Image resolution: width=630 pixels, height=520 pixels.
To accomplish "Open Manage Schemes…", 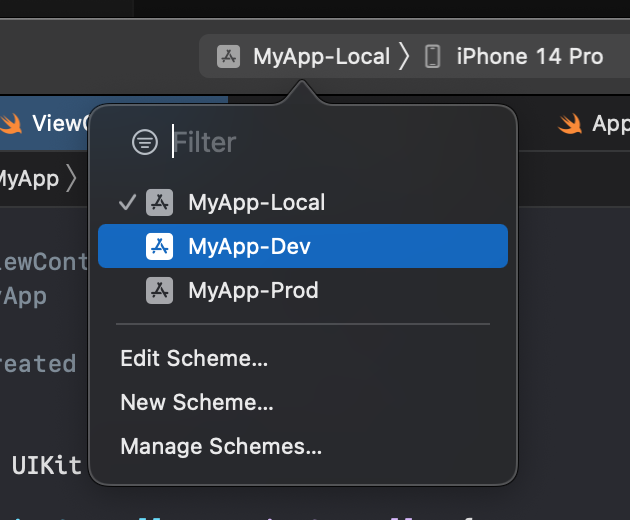I will [x=221, y=446].
